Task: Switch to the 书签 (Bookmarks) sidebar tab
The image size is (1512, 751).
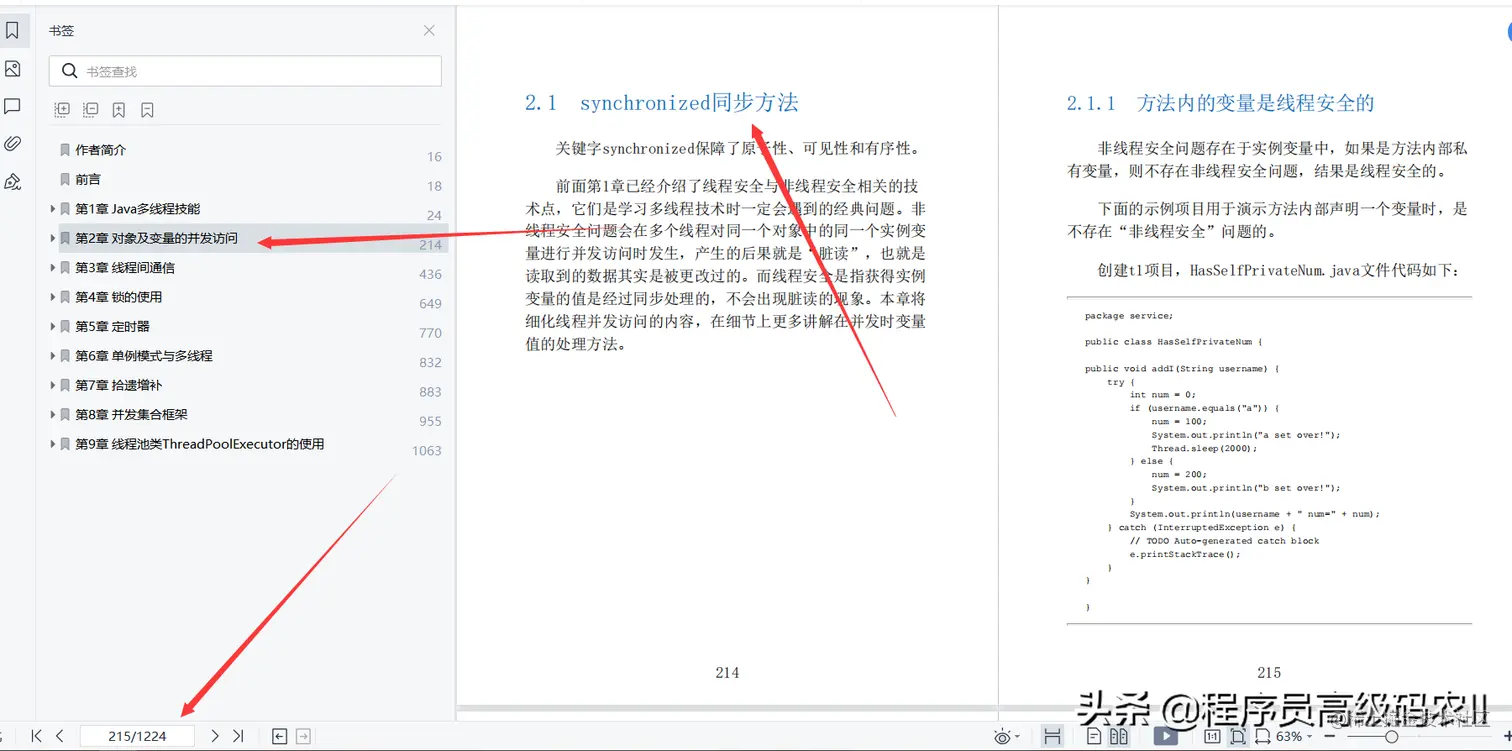Action: point(15,30)
